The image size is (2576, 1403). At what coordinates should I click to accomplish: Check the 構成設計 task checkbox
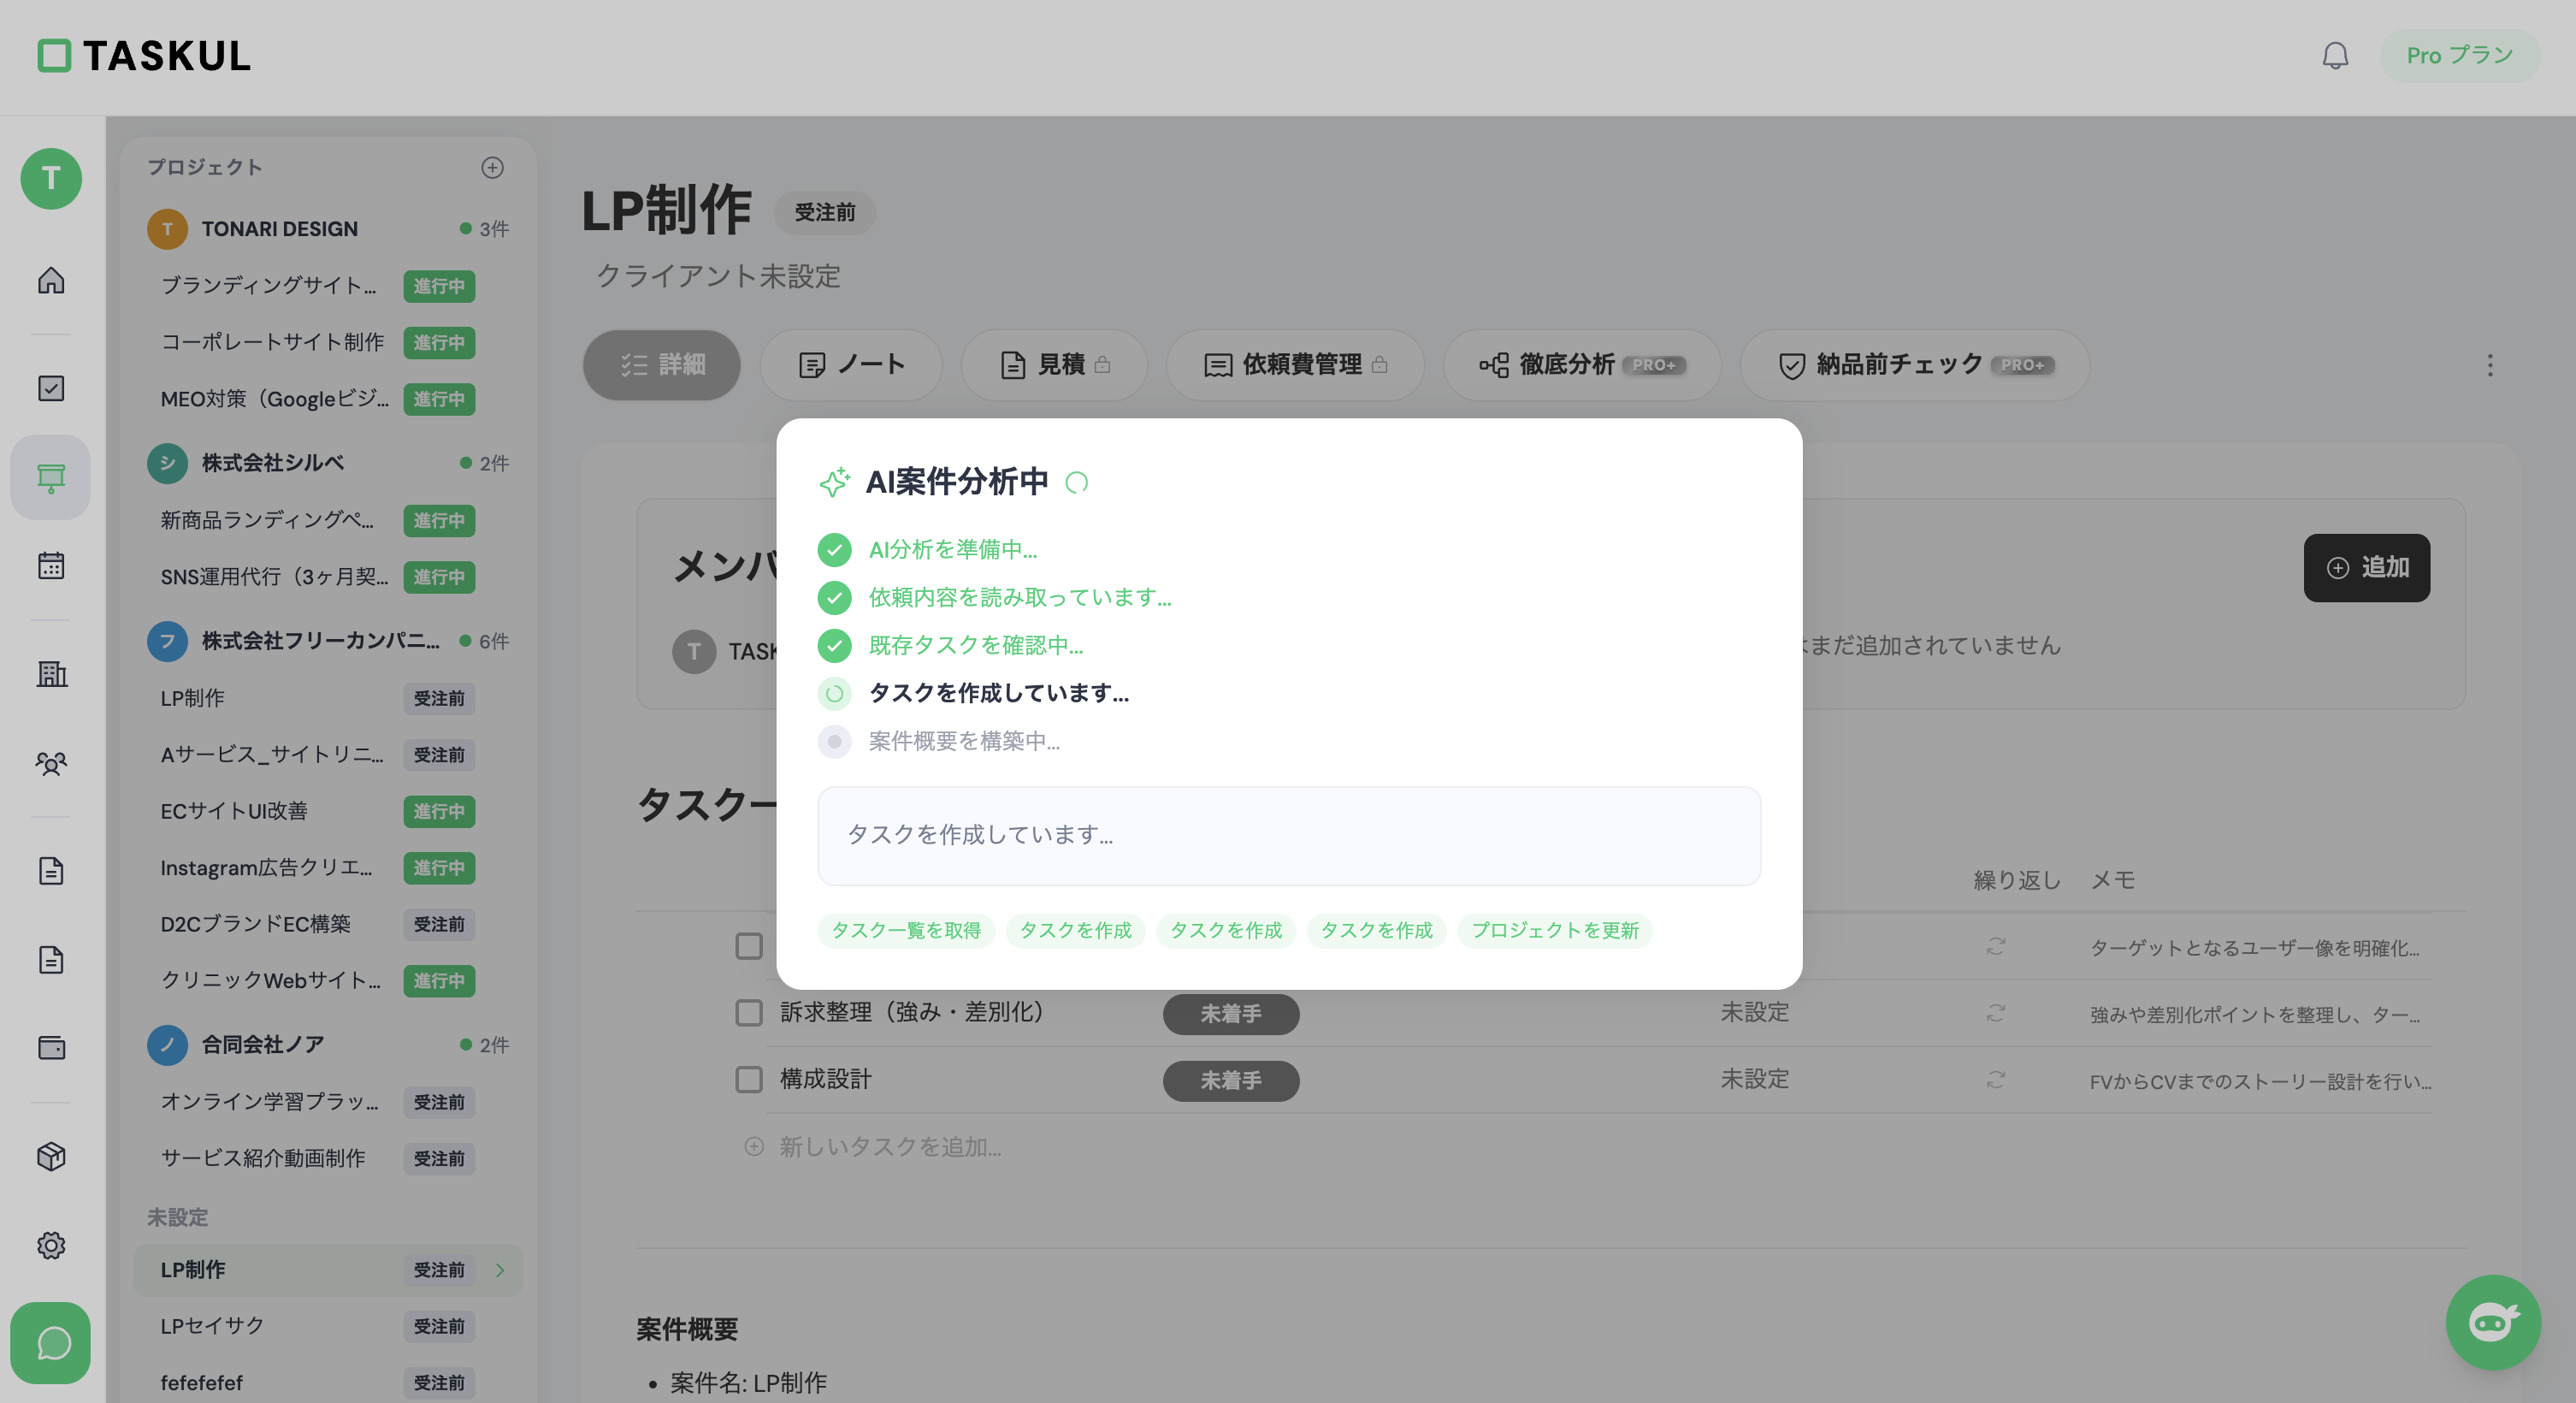tap(749, 1080)
